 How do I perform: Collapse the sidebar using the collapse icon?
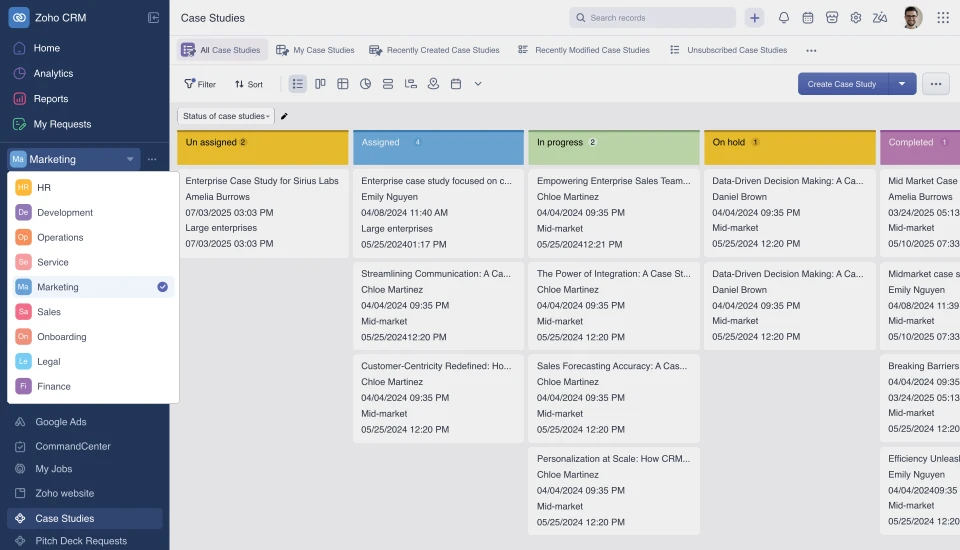point(154,18)
